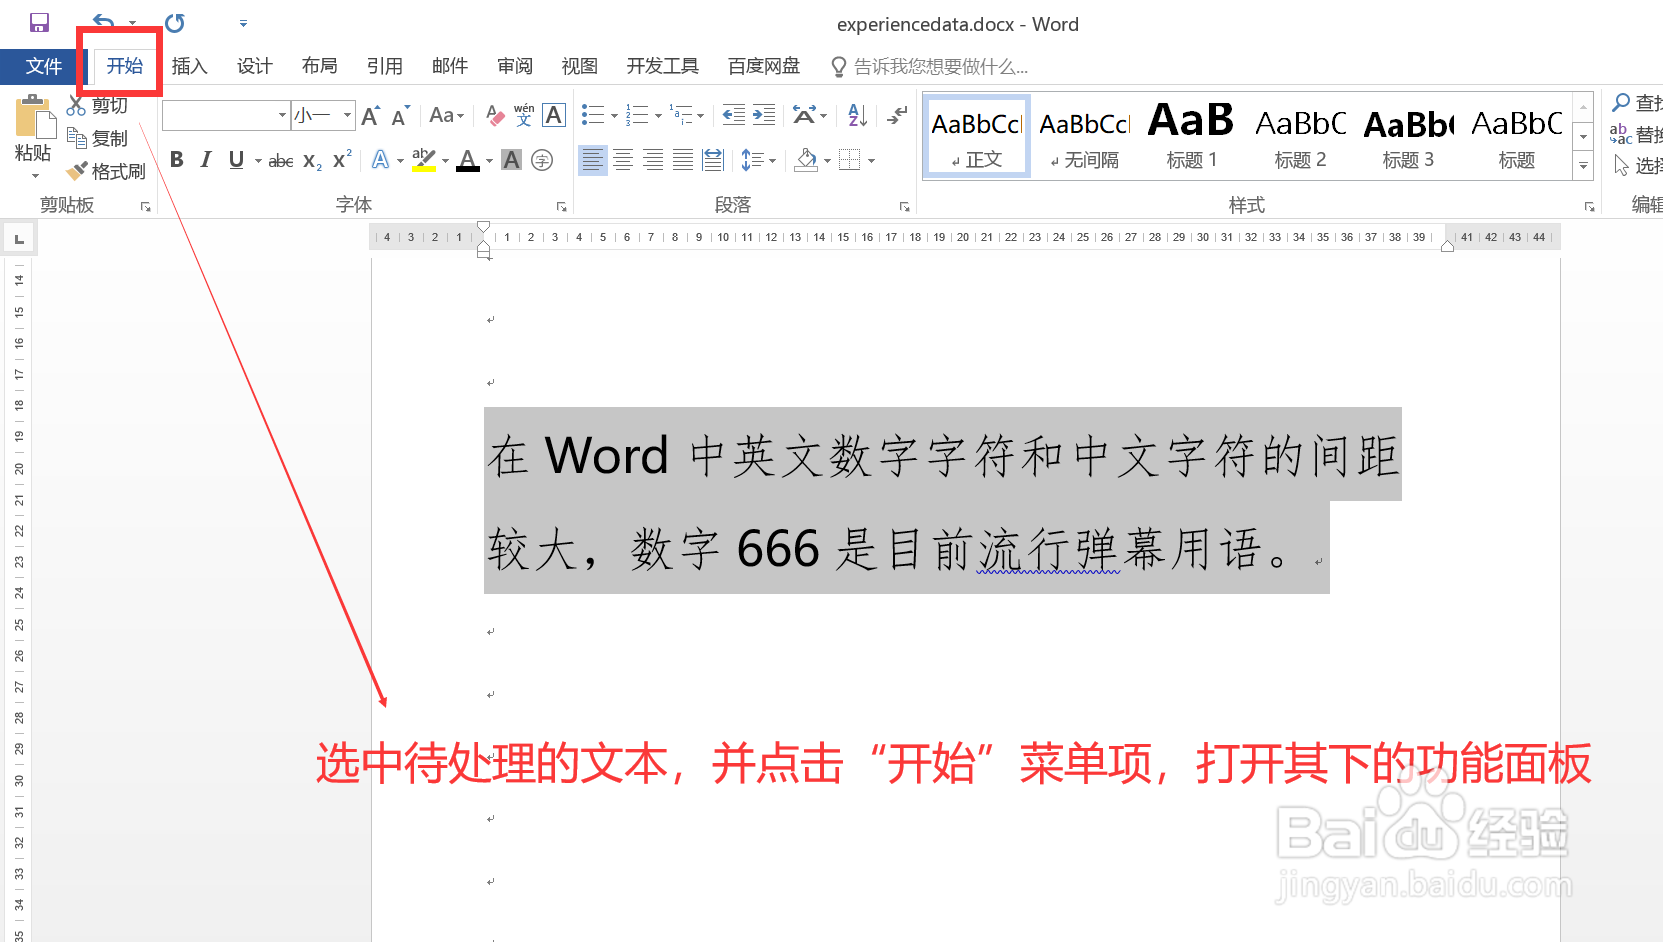The image size is (1663, 942).
Task: Expand the font size 小一 dropdown
Action: coord(347,115)
